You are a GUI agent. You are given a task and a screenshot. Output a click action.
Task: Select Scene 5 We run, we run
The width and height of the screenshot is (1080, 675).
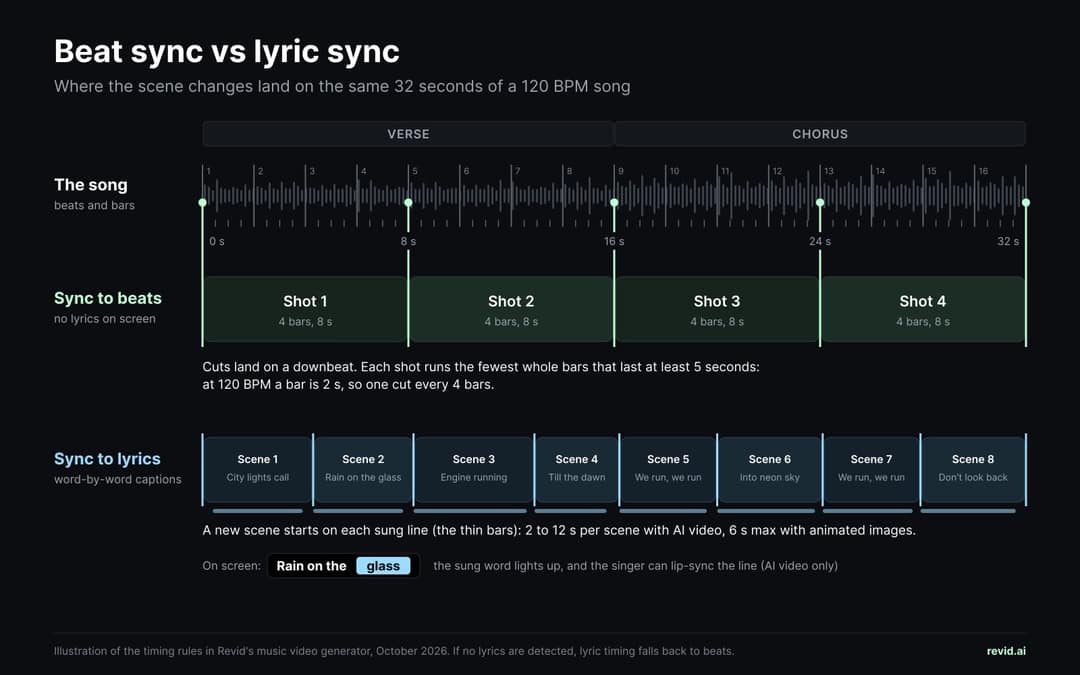point(668,469)
